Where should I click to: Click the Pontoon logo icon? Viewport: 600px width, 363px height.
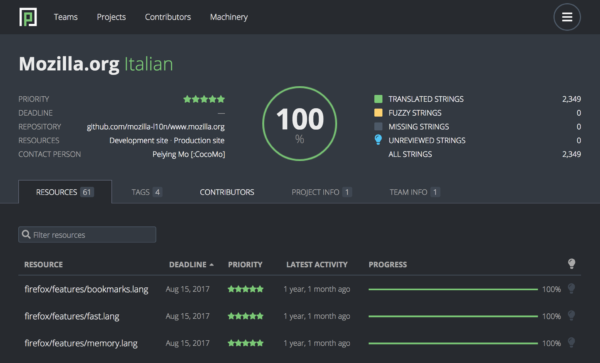click(x=28, y=17)
